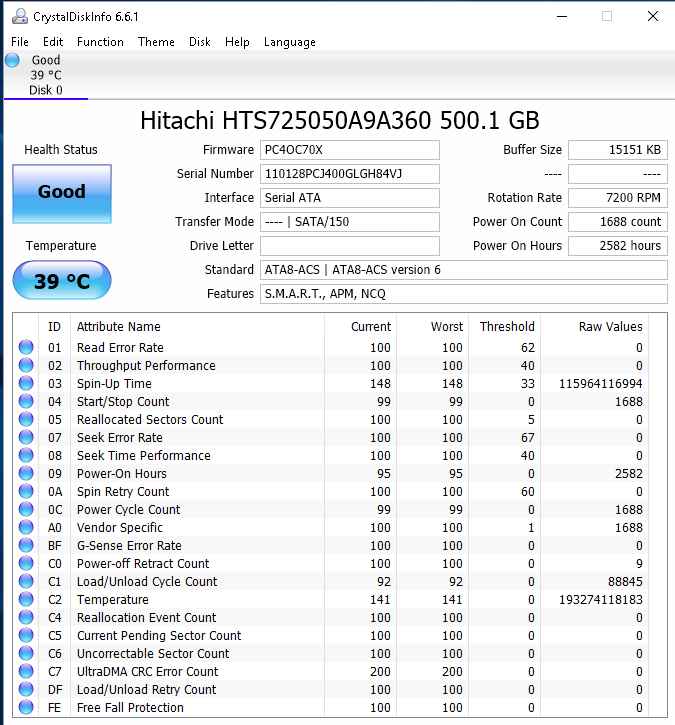675x725 pixels.
Task: Click the status orb for Reallocation Event Count
Action: coord(26,617)
